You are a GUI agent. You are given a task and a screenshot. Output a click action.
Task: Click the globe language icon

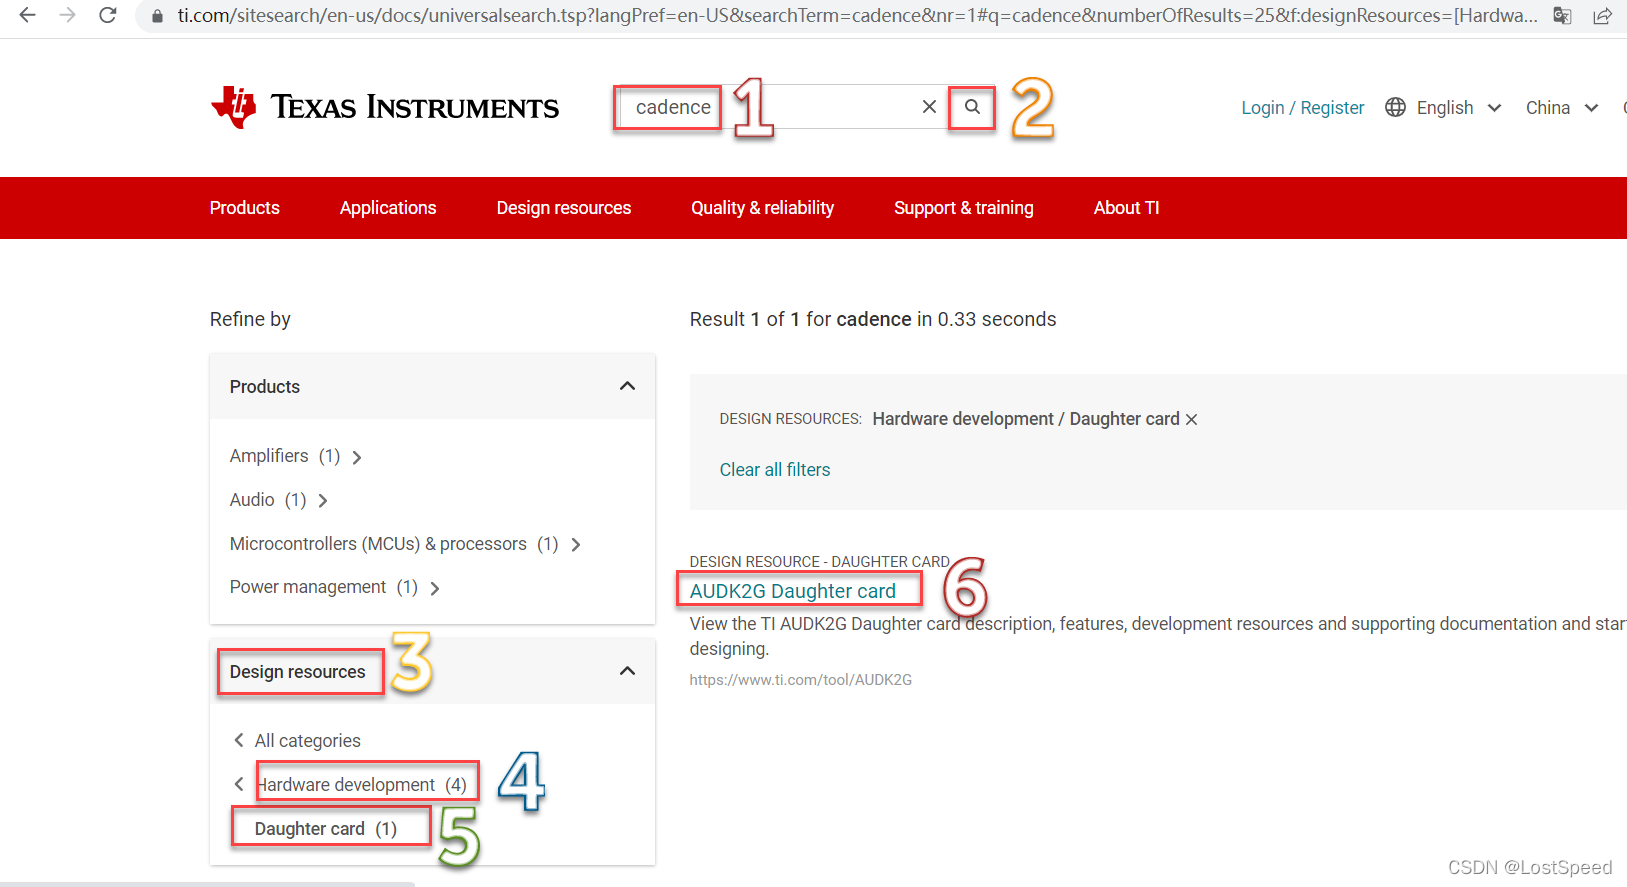[1395, 107]
